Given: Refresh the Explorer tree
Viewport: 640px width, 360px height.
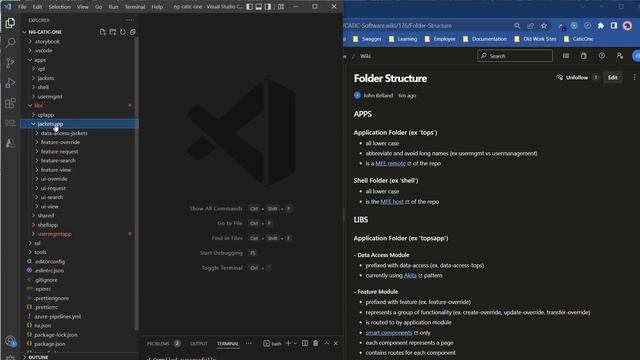Looking at the screenshot, I should [x=123, y=32].
